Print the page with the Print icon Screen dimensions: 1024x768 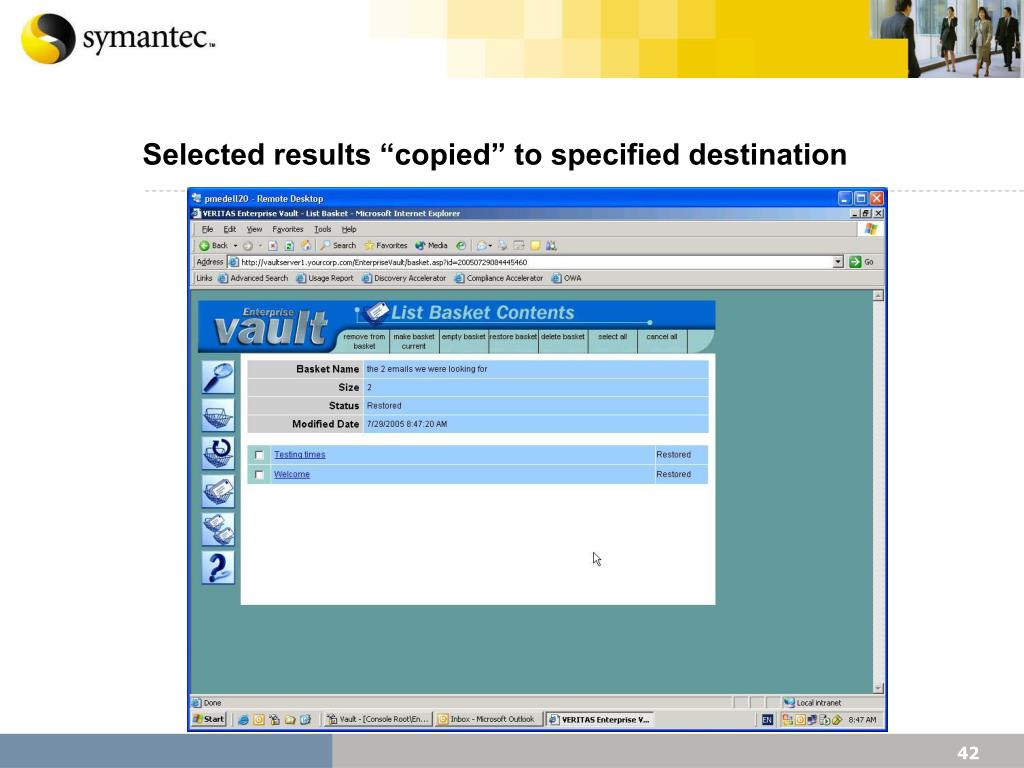tap(502, 246)
